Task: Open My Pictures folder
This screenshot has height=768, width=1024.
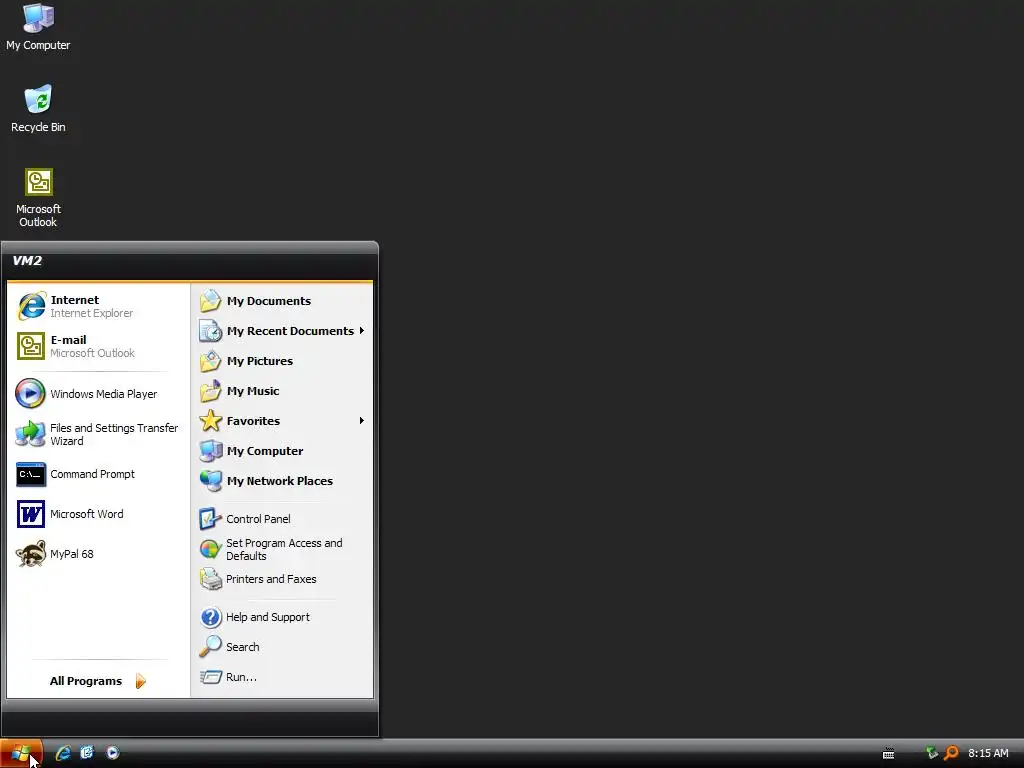Action: (x=282, y=361)
